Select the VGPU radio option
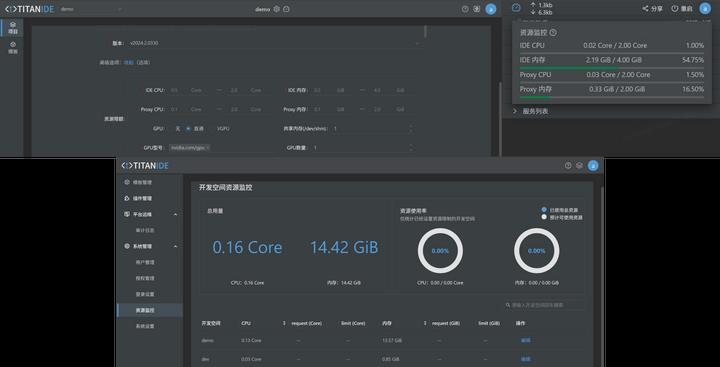720x367 pixels. (223, 129)
